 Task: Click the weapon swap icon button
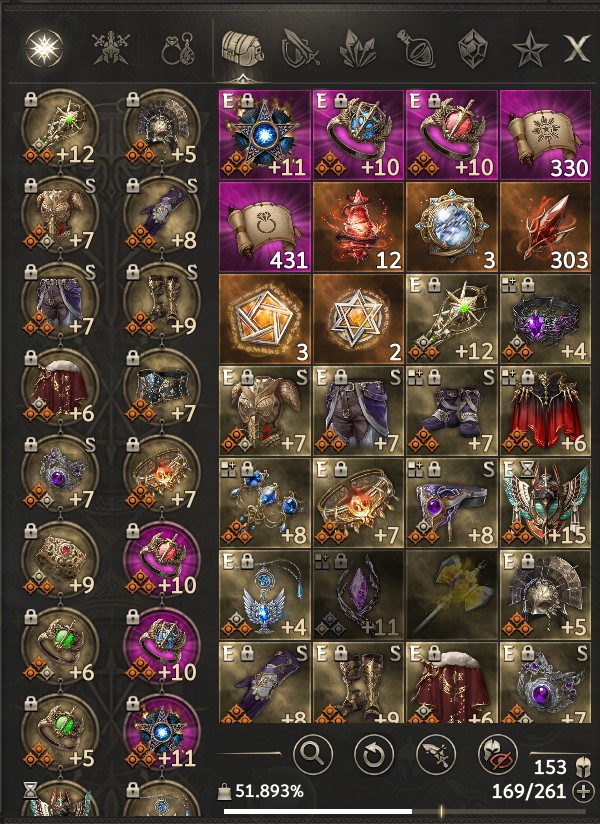[436, 755]
